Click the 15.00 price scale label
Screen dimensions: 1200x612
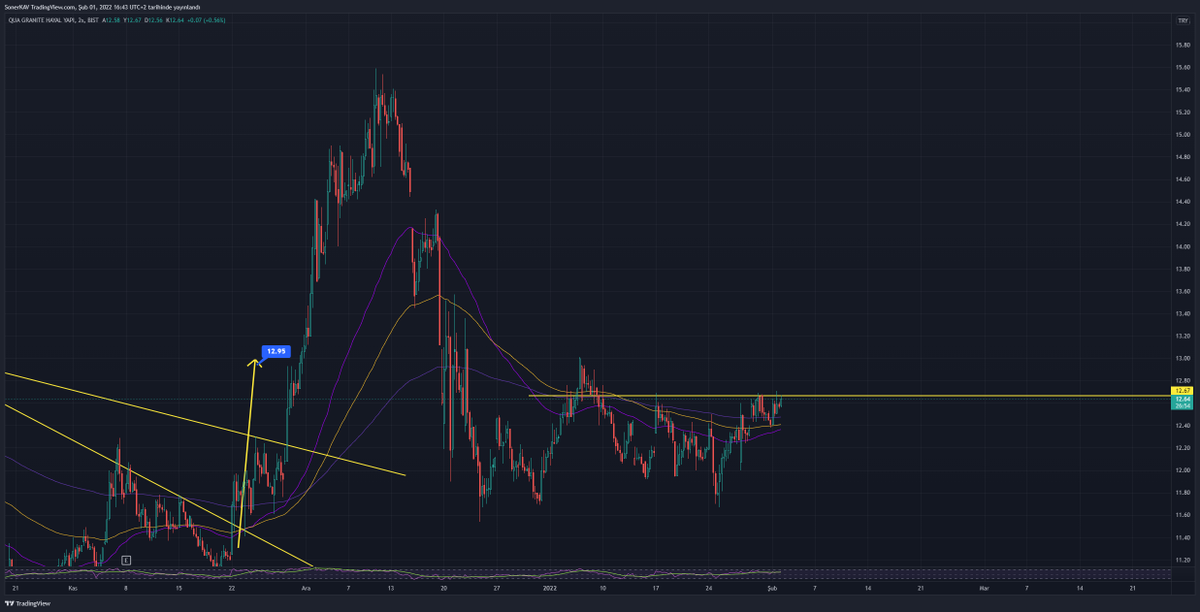pyautogui.click(x=1182, y=135)
